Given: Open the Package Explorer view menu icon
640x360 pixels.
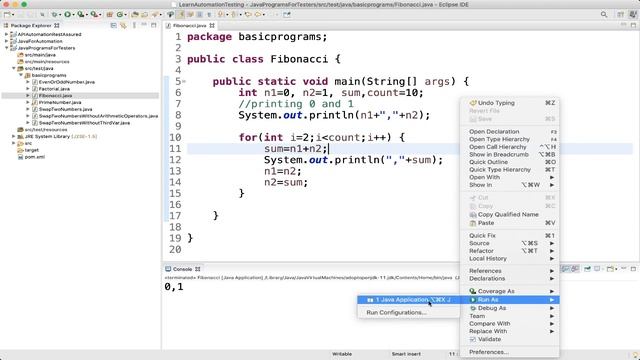Looking at the screenshot, I should point(134,25).
